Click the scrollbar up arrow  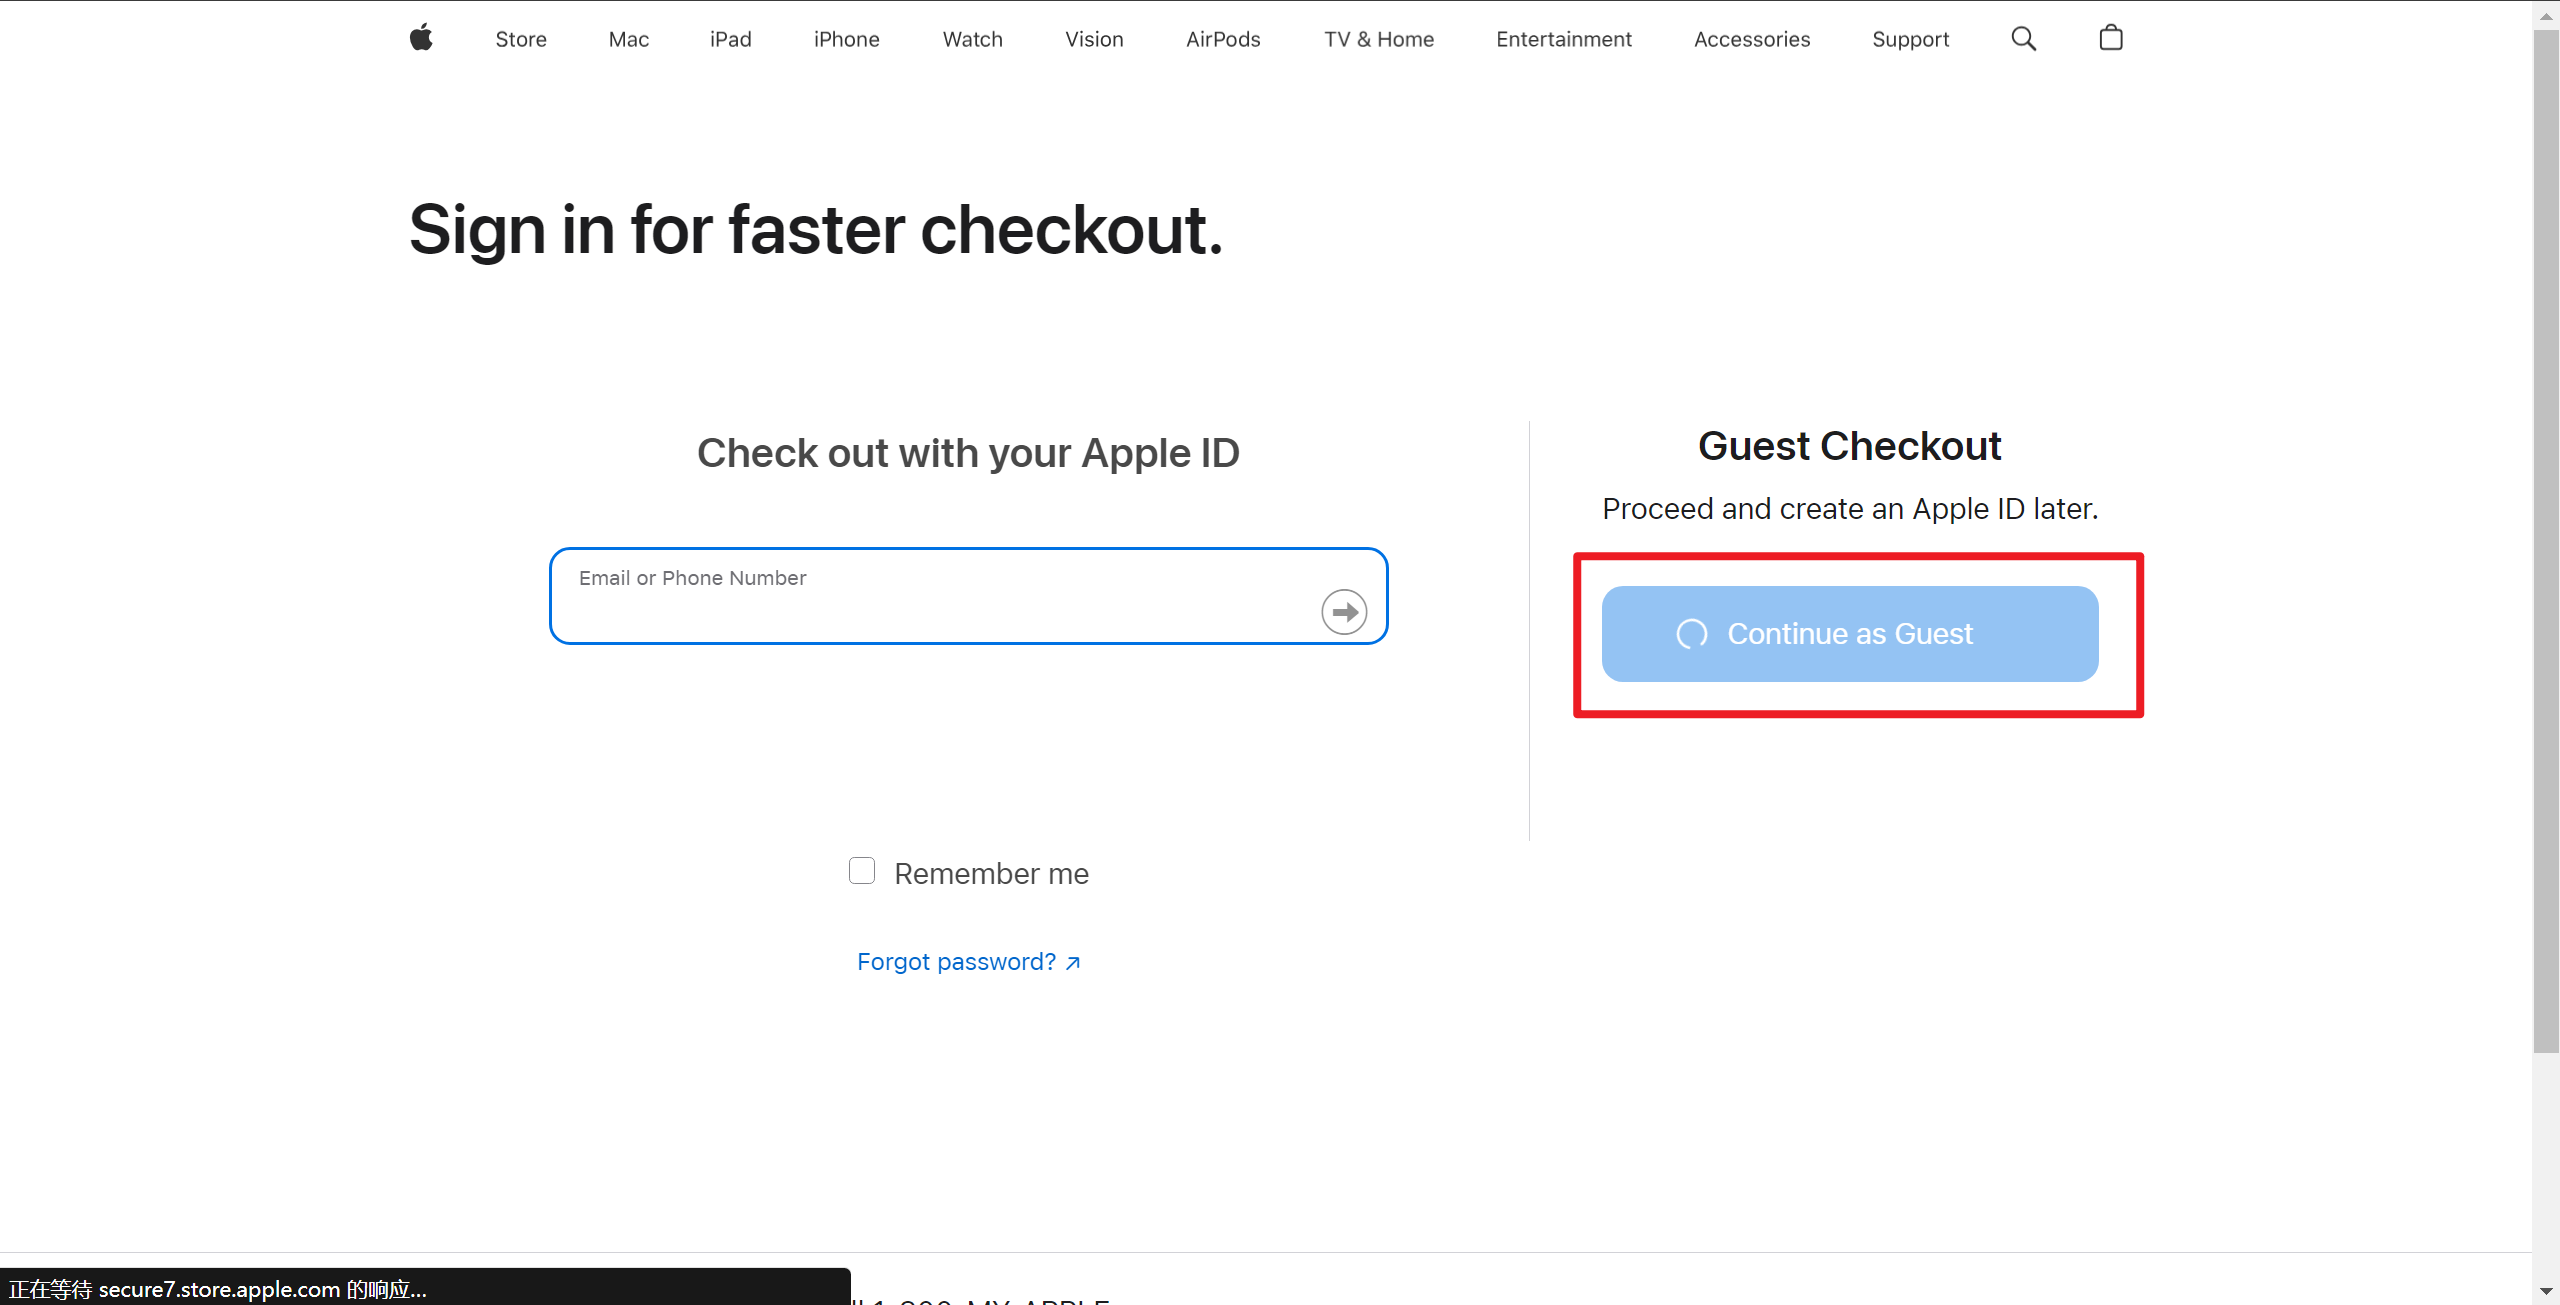pyautogui.click(x=2546, y=16)
